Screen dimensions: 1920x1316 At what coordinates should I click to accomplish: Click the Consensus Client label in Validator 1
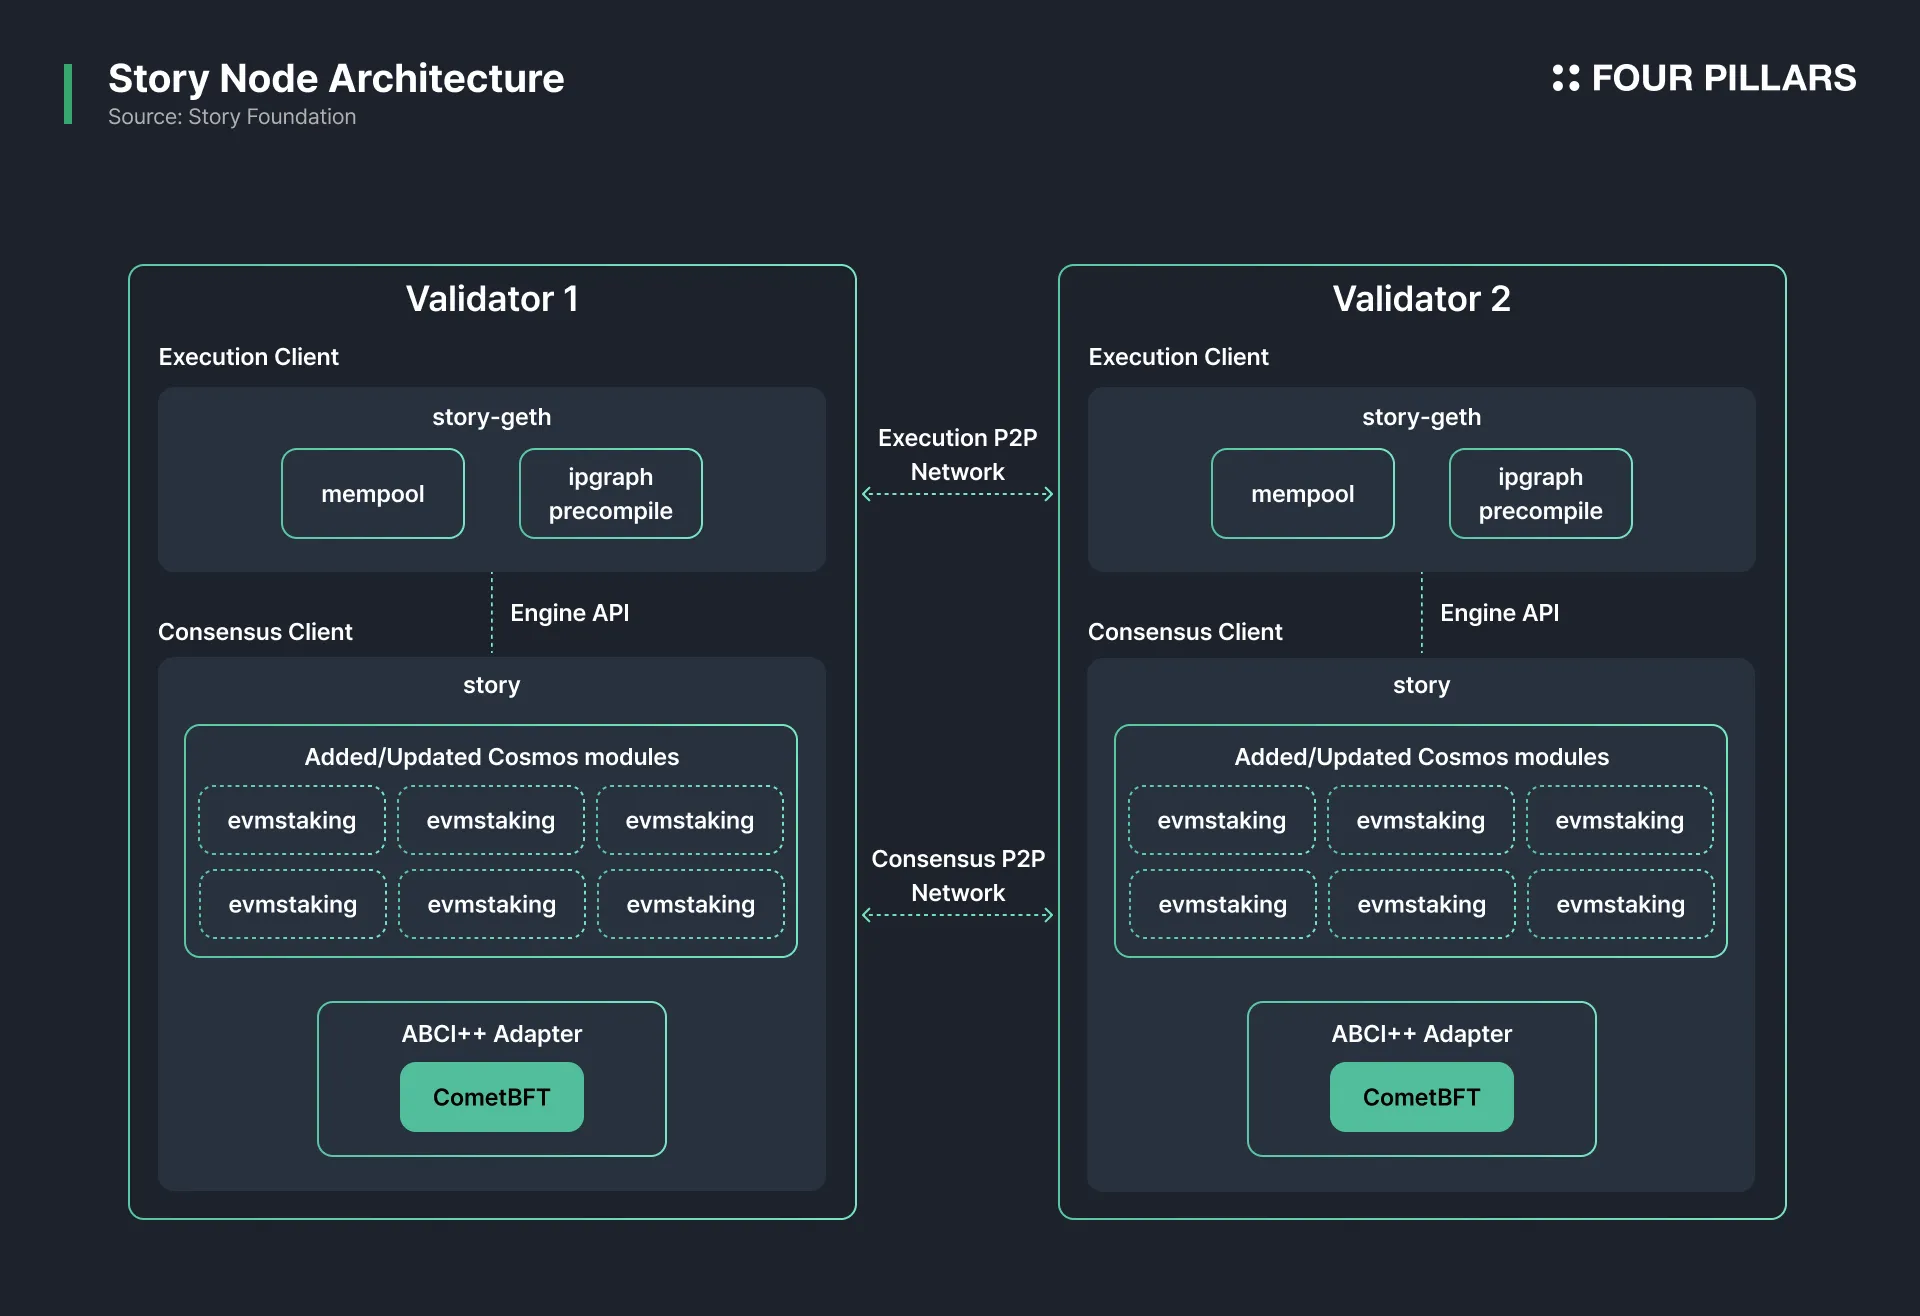pyautogui.click(x=255, y=632)
